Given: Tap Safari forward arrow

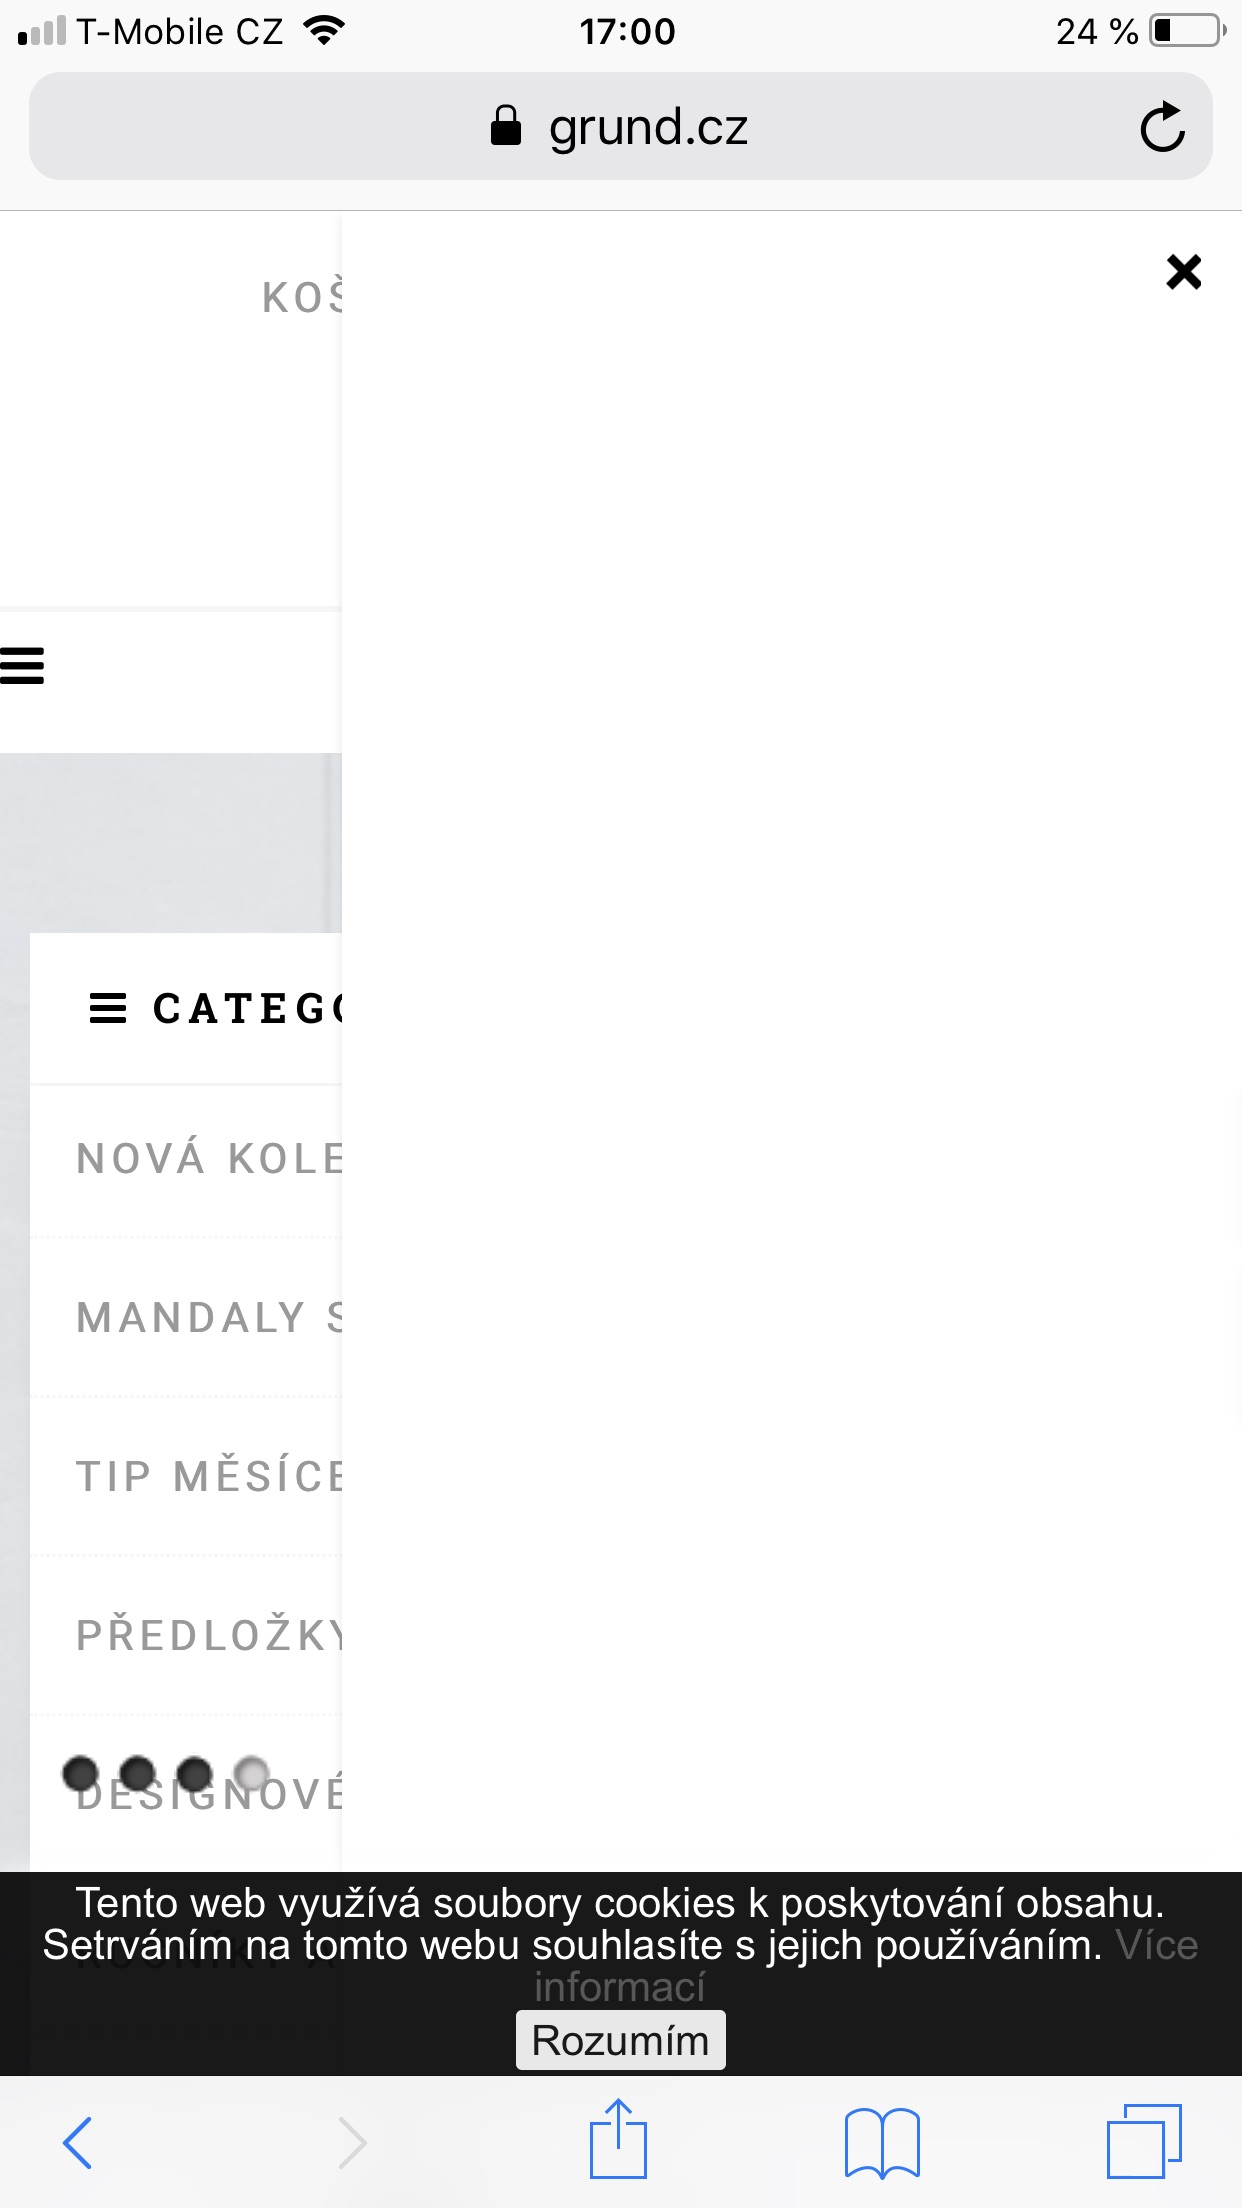Looking at the screenshot, I should [x=352, y=2142].
